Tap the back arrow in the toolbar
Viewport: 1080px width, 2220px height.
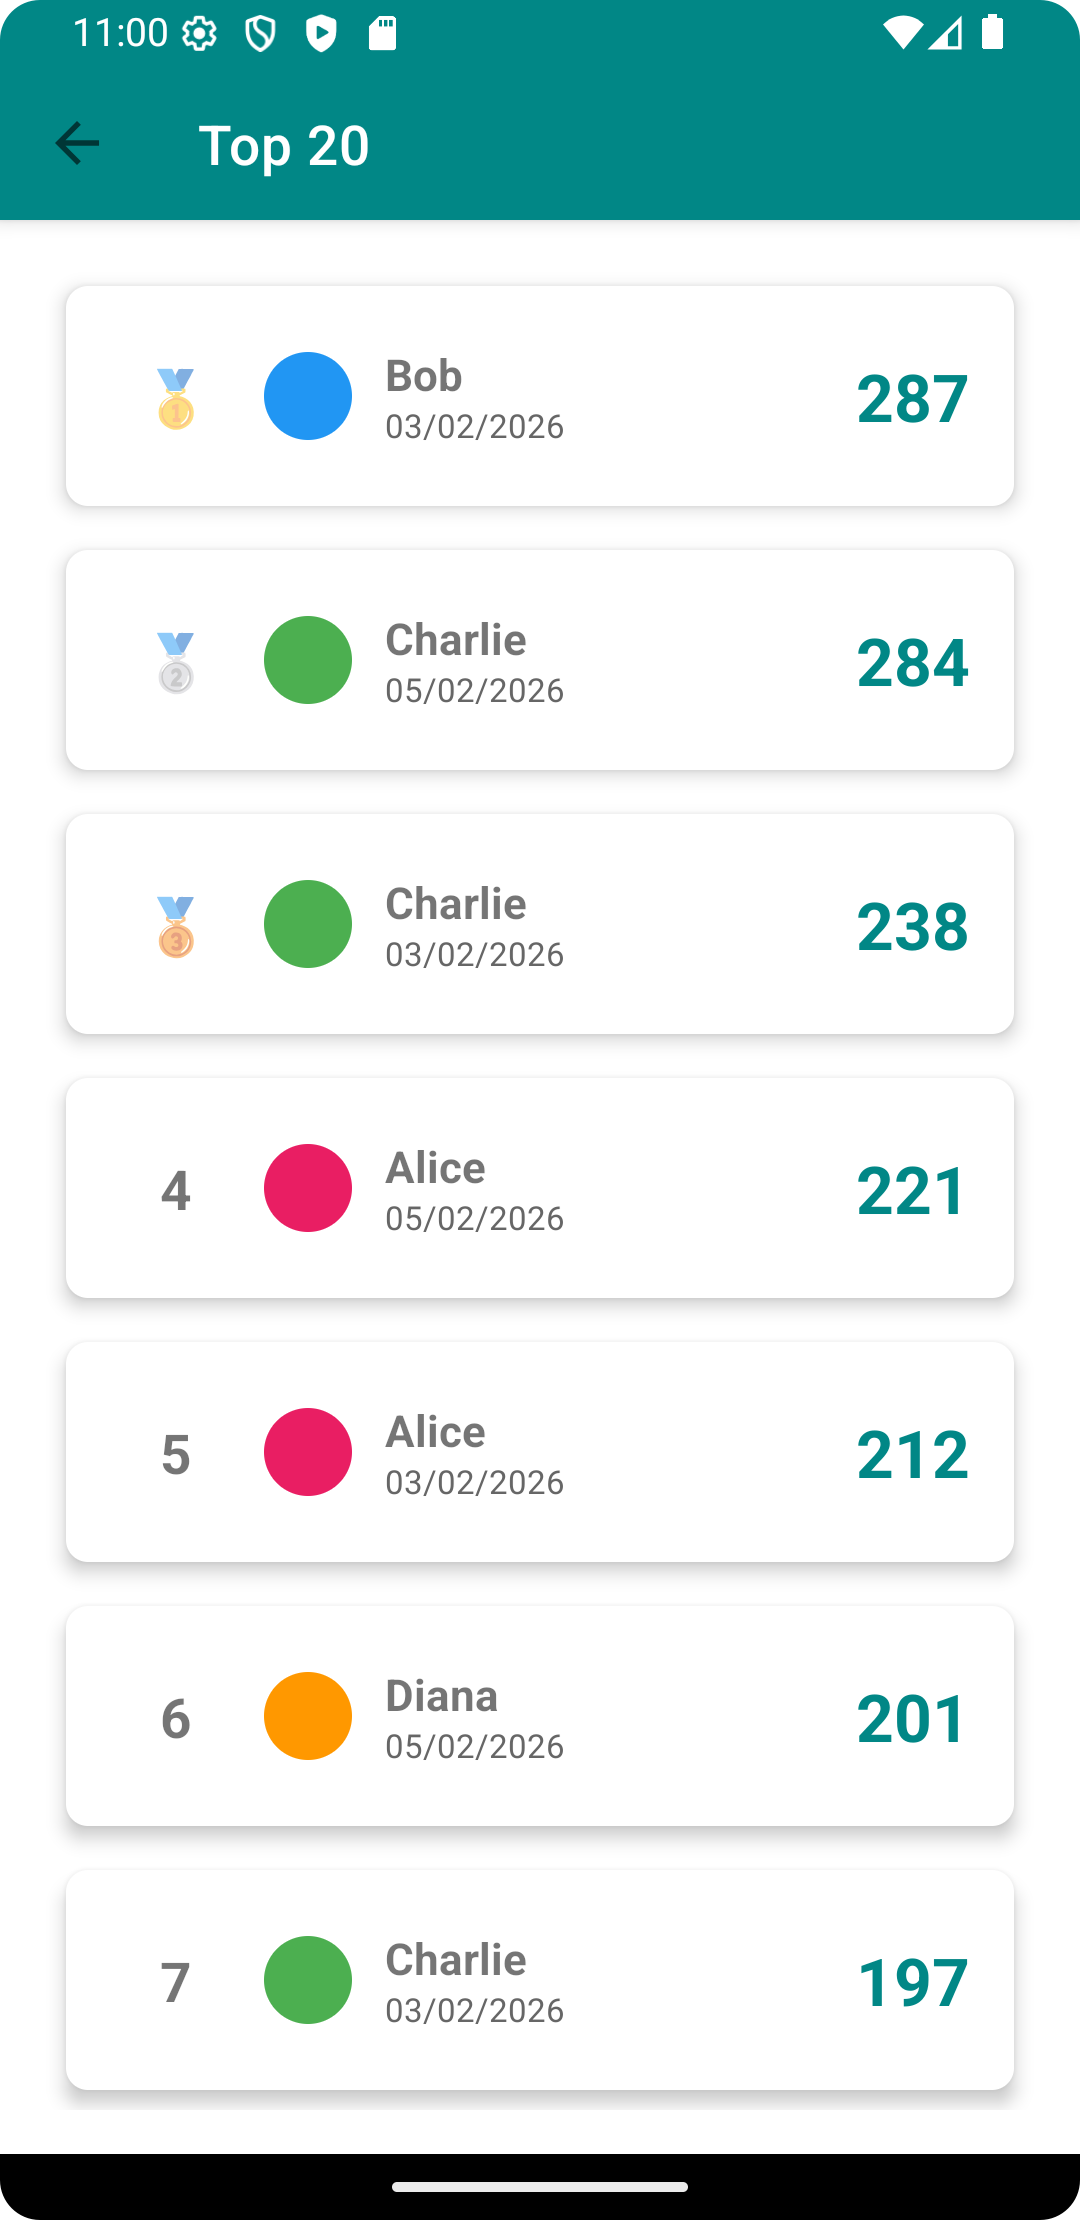[x=77, y=144]
